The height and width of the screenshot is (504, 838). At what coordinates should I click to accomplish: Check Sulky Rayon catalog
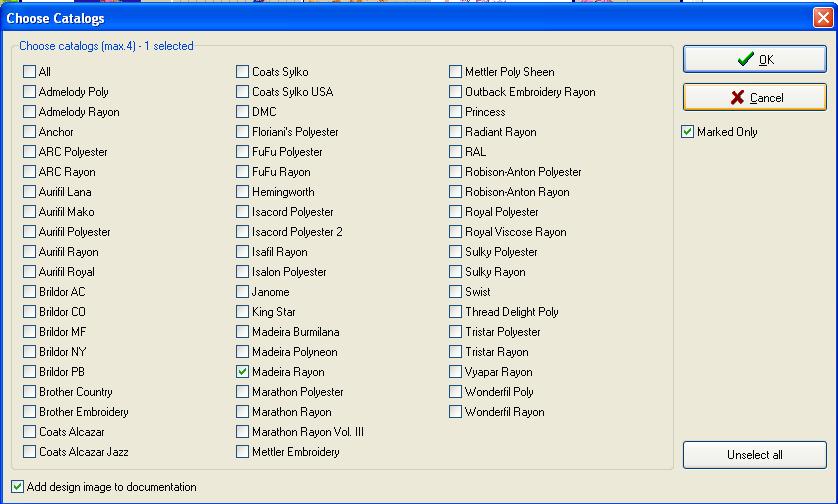click(455, 272)
